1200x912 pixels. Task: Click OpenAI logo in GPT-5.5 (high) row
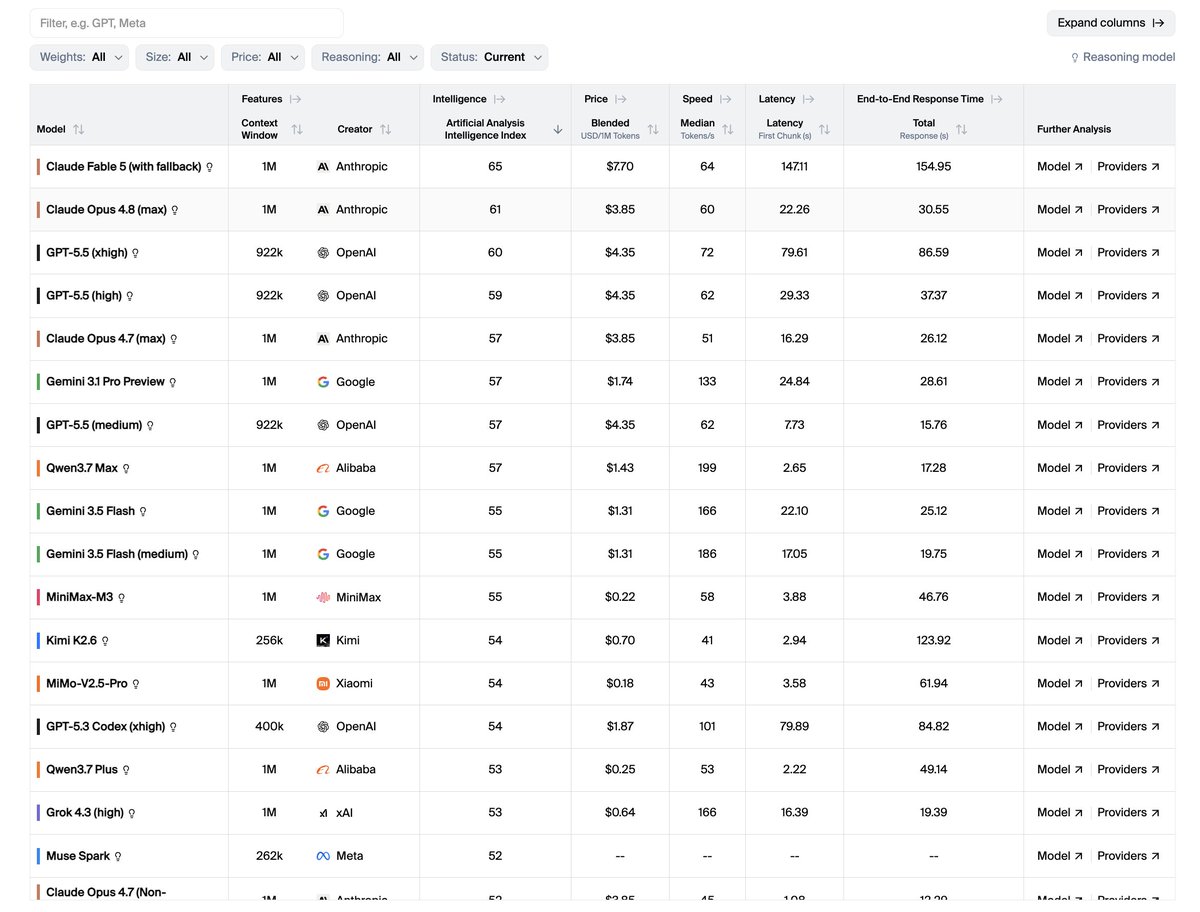[323, 296]
